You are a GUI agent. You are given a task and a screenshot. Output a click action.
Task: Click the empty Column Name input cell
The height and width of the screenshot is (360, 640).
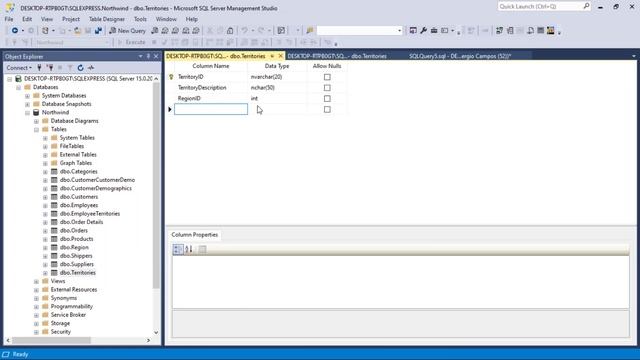(211, 109)
